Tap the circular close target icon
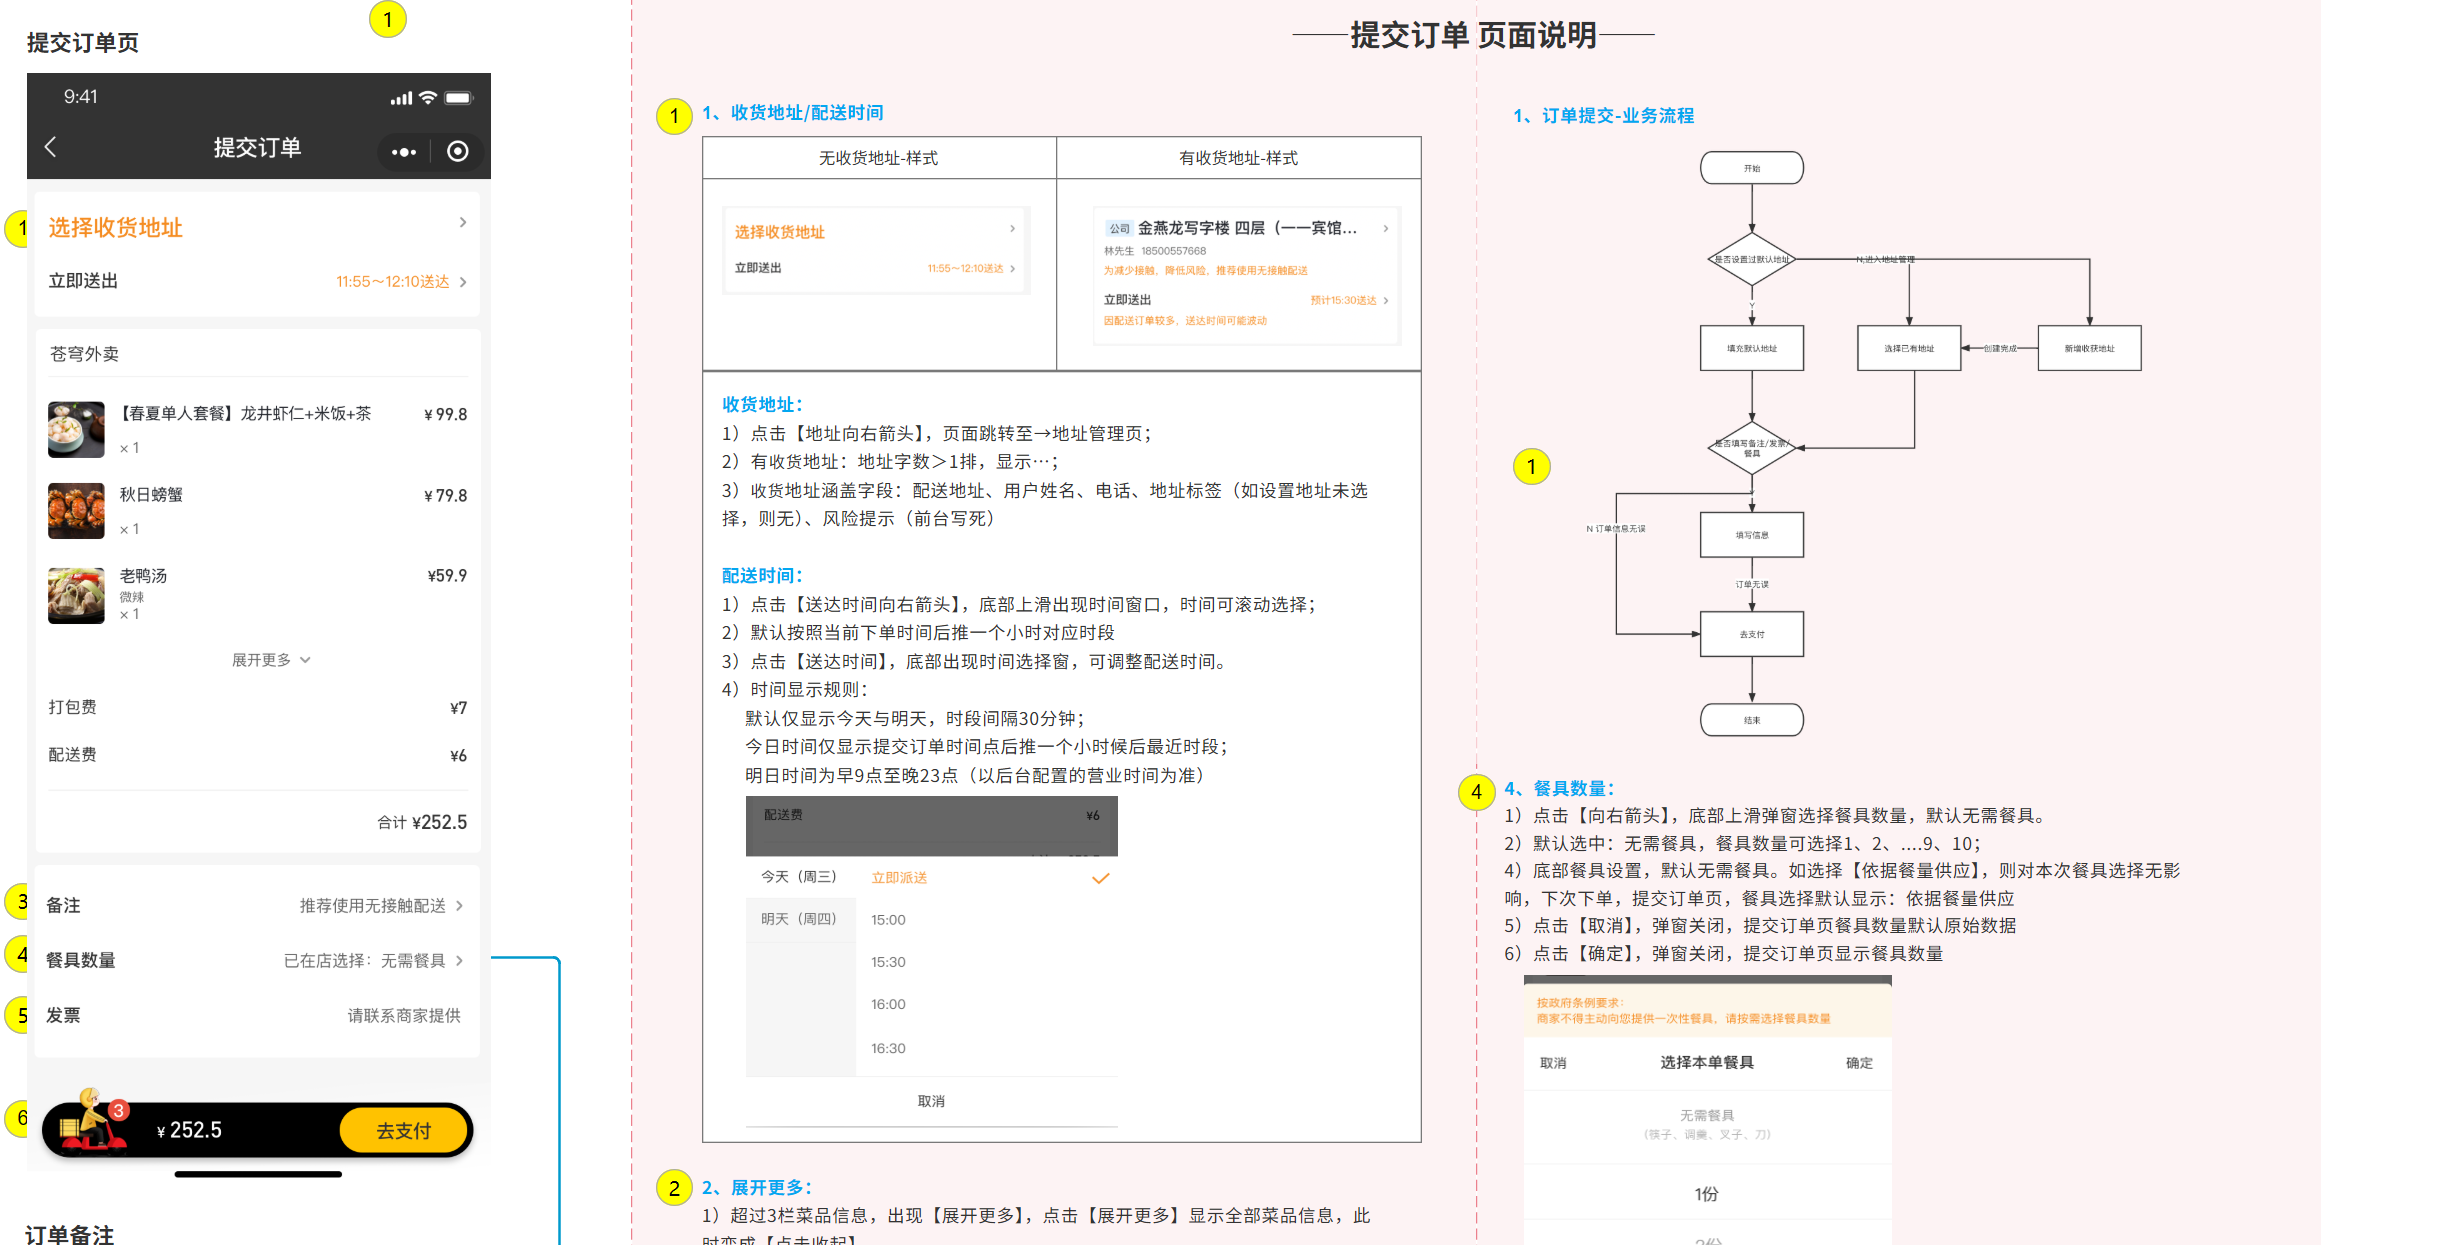Image resolution: width=2459 pixels, height=1245 pixels. 457,151
